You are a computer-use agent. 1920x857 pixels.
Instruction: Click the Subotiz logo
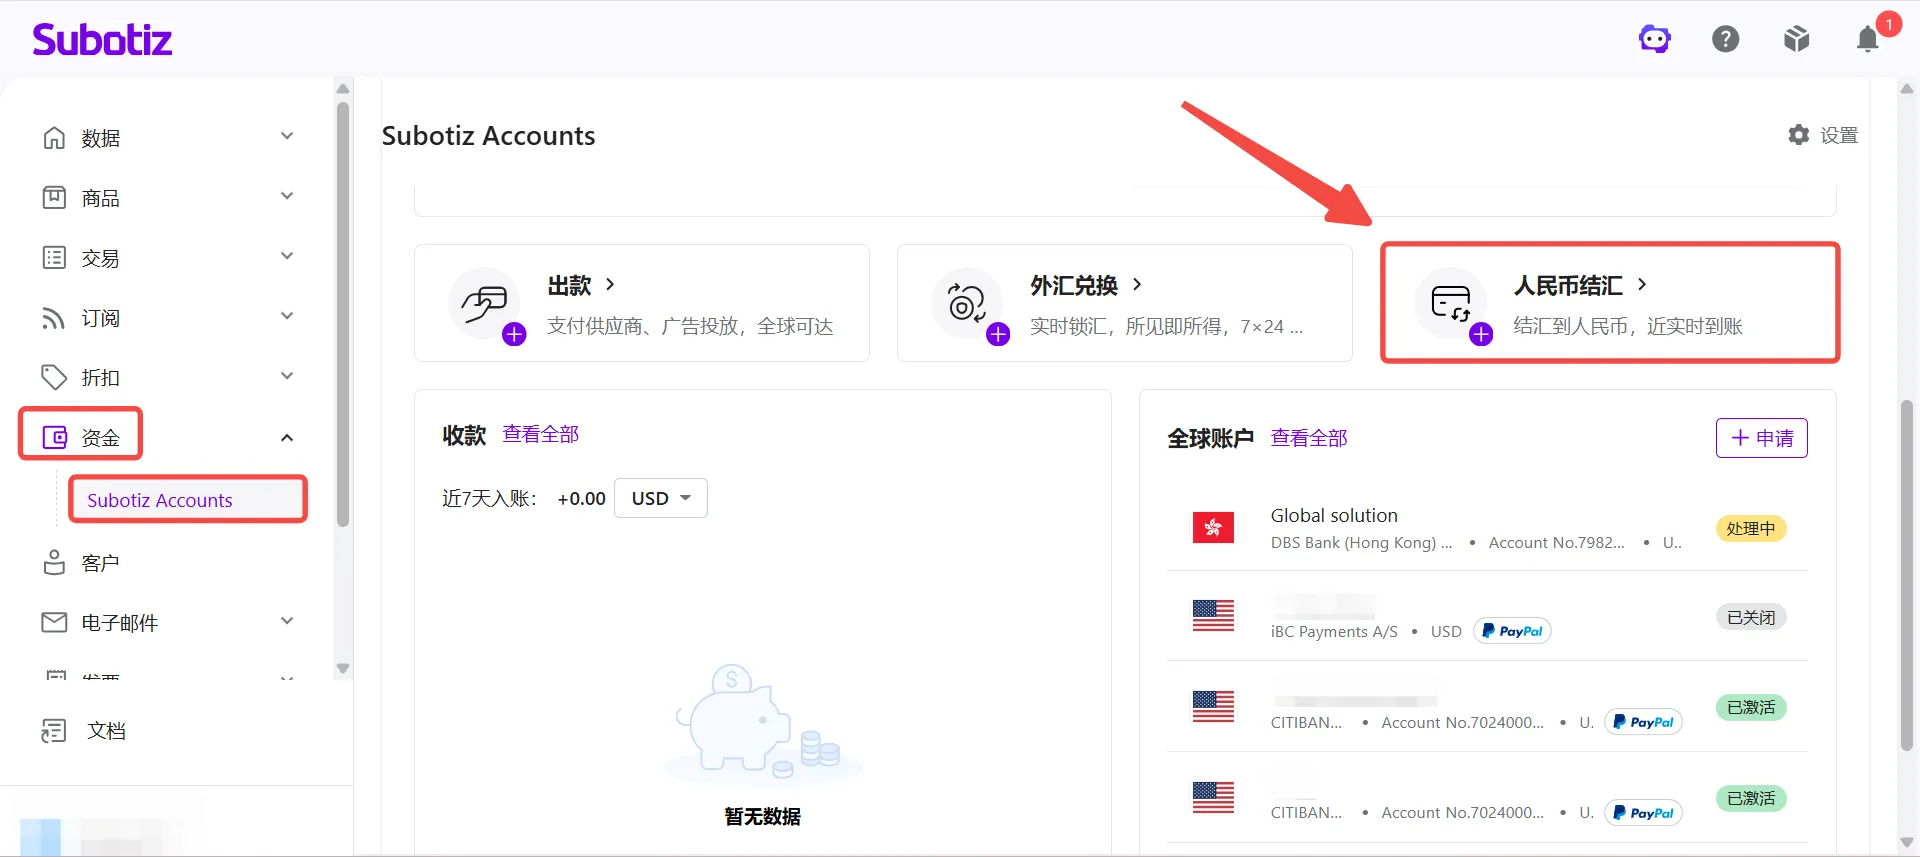coord(102,39)
